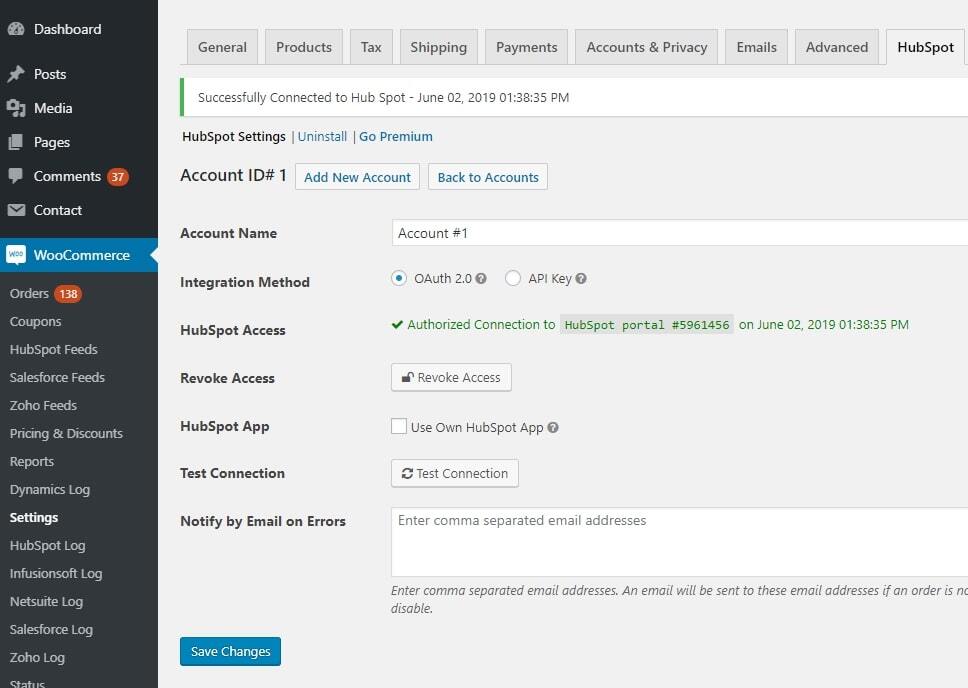Viewport: 968px width, 688px height.
Task: Open Coupons under WooCommerce
Action: pos(36,322)
